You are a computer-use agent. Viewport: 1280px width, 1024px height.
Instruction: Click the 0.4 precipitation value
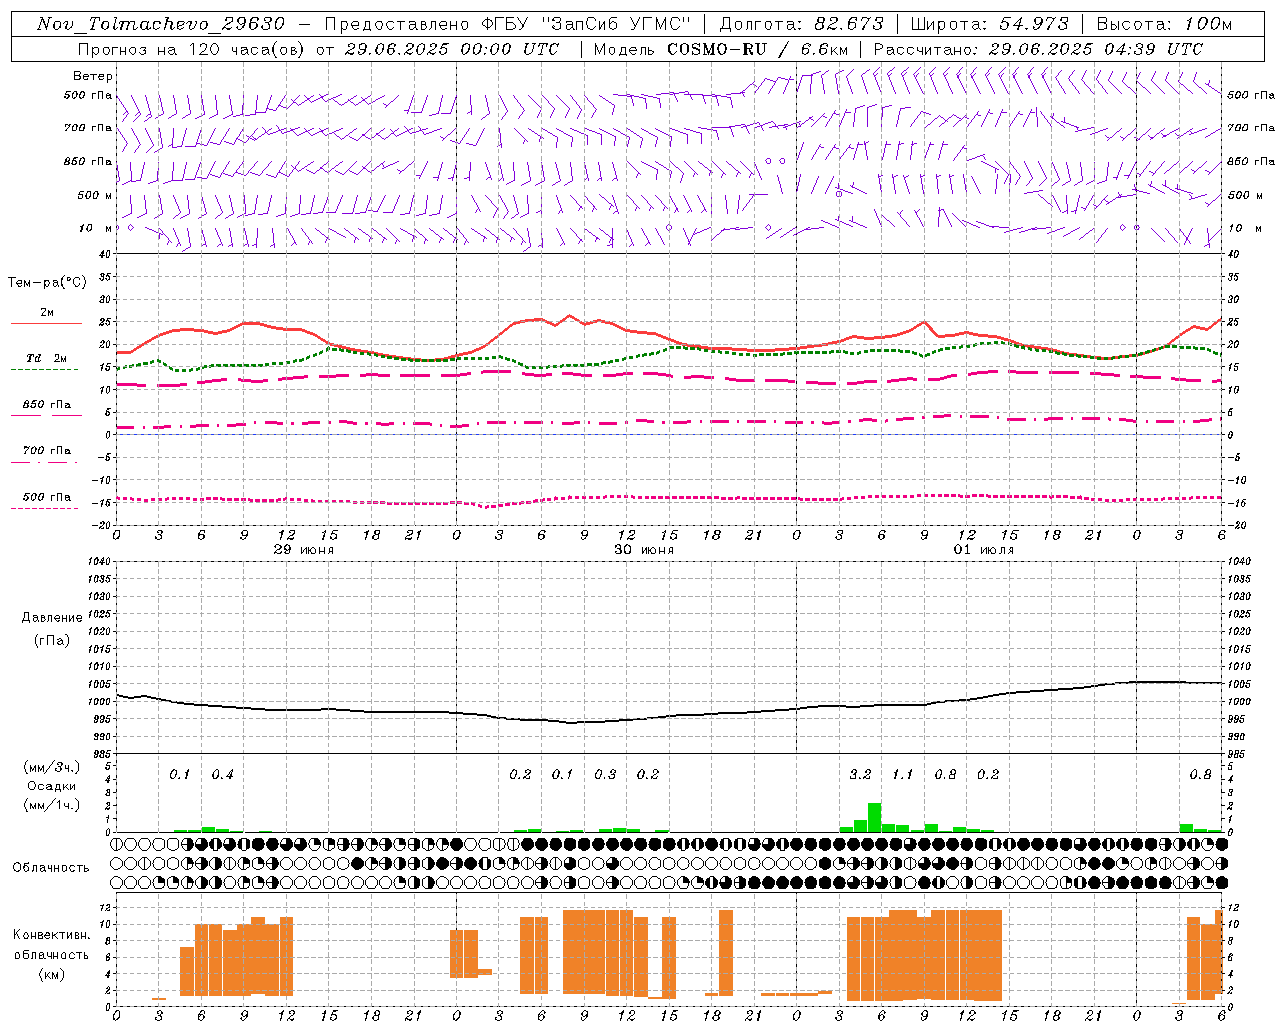click(222, 775)
